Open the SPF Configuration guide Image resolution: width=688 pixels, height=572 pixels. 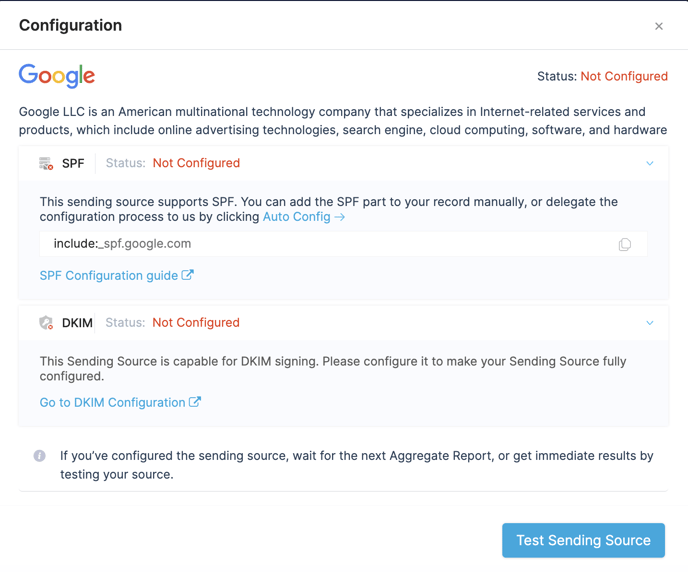[x=109, y=275]
